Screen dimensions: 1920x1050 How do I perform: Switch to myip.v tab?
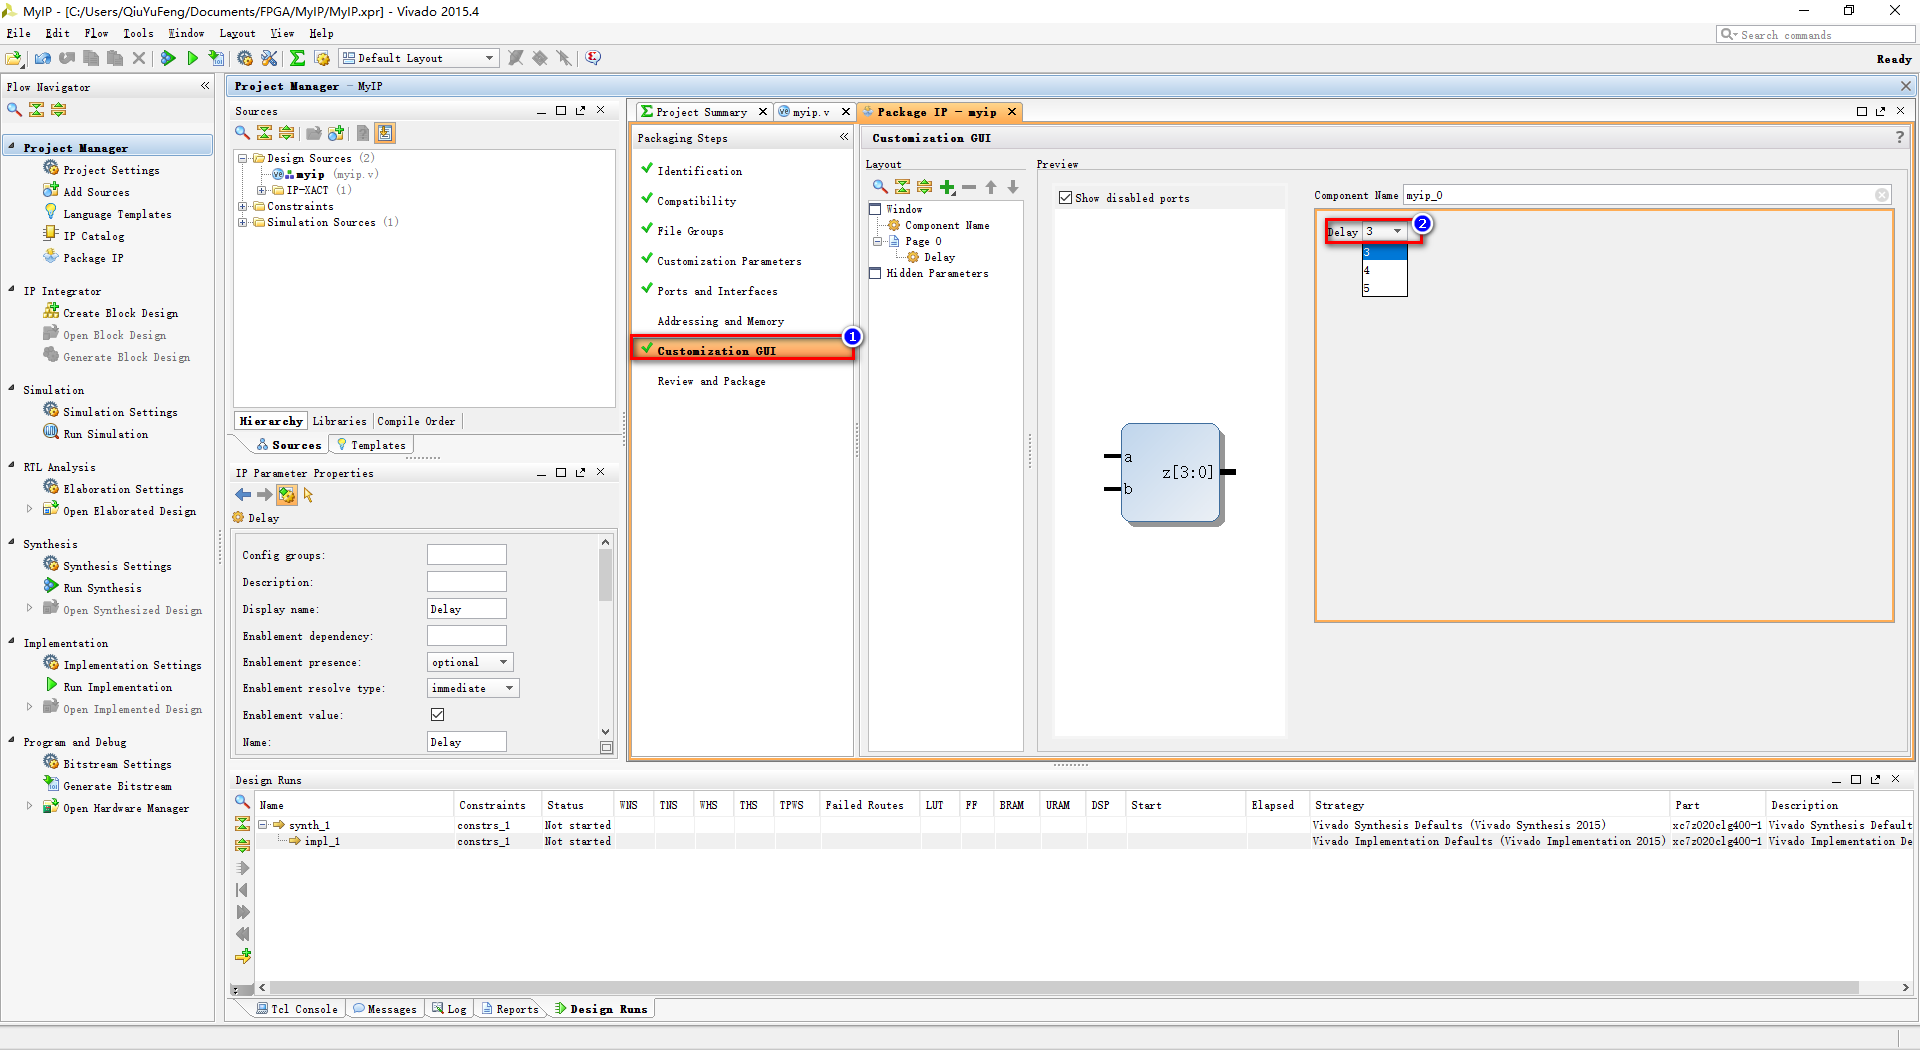click(x=811, y=112)
